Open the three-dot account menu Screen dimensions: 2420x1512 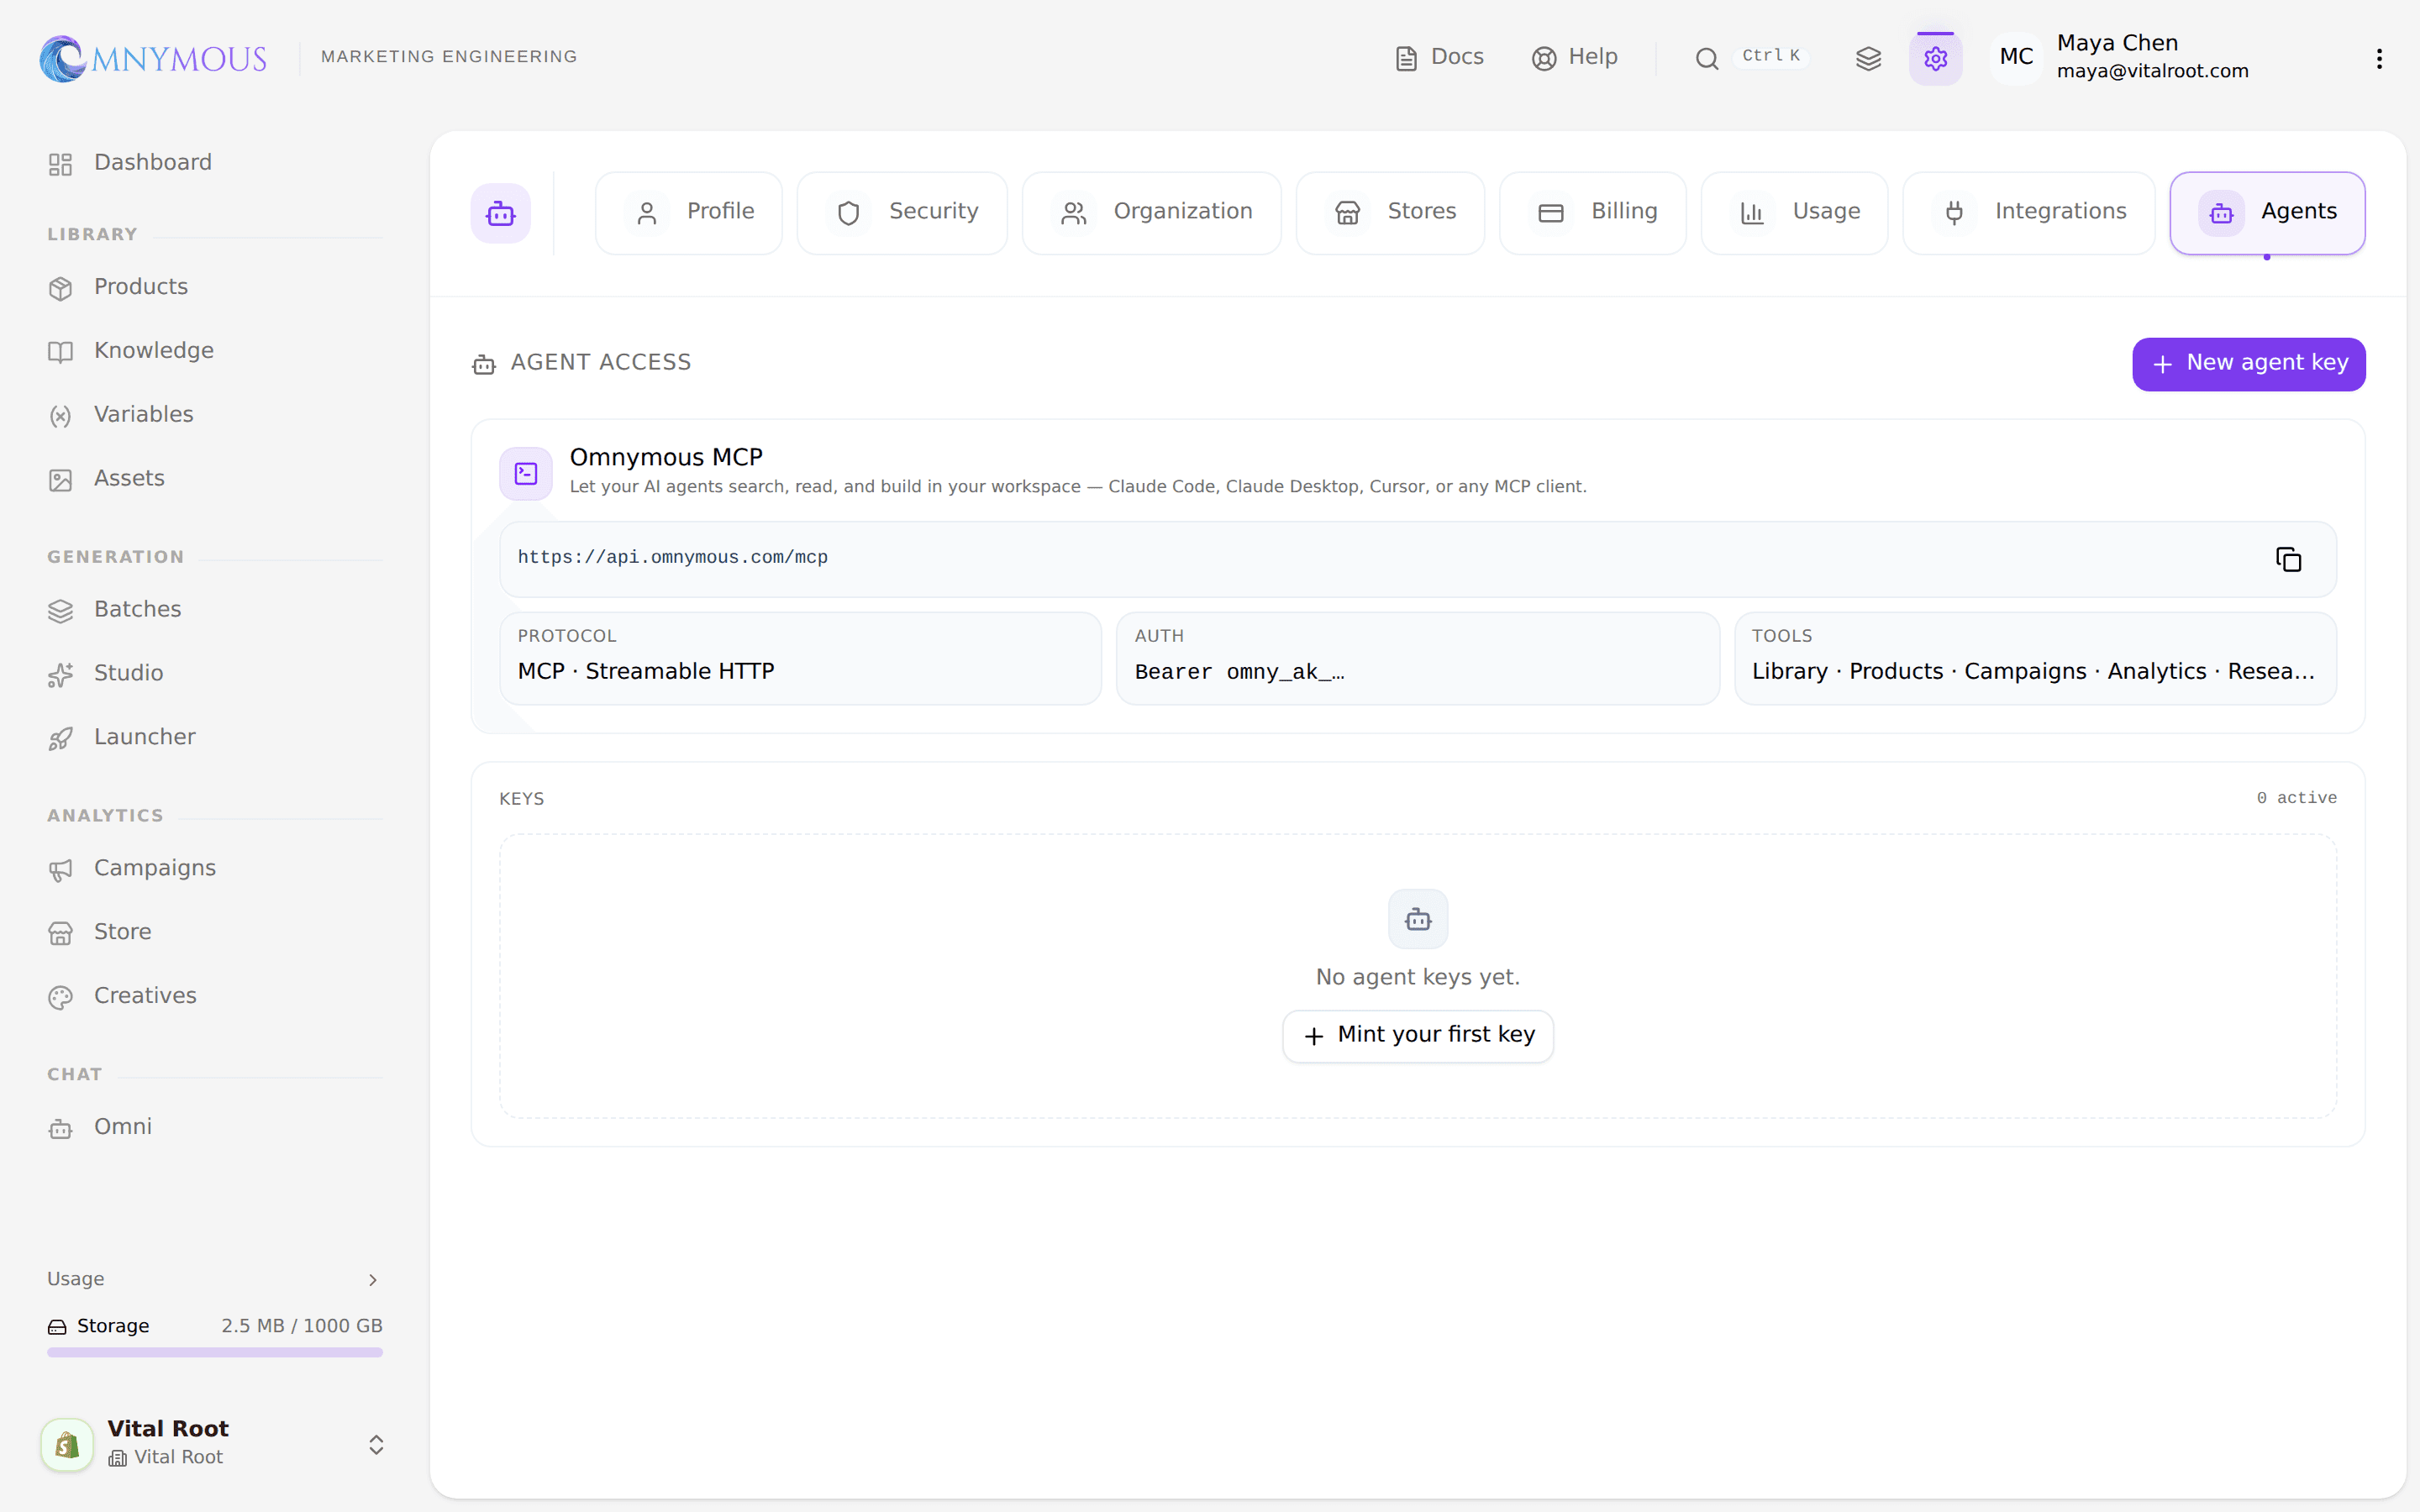pyautogui.click(x=2379, y=59)
